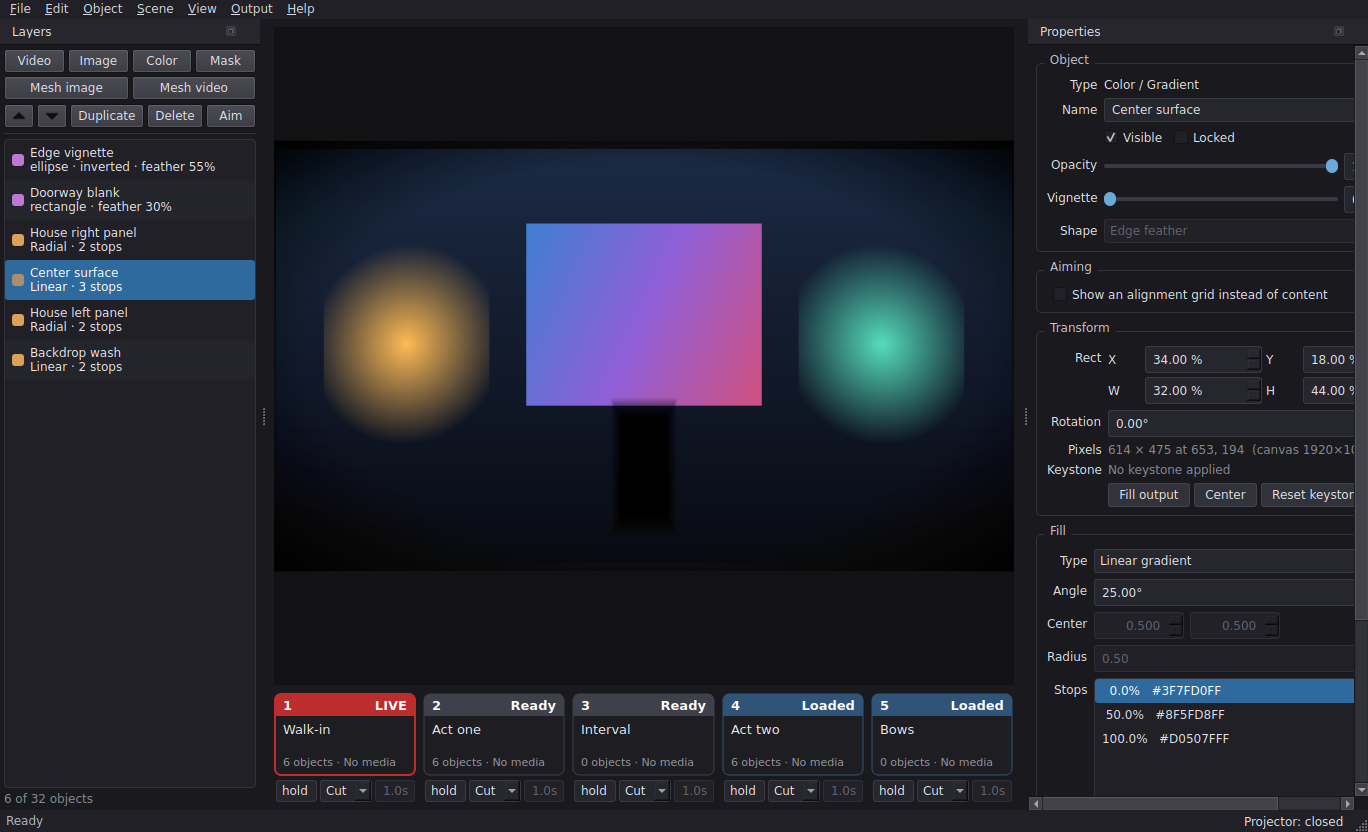Open the Output menu
This screenshot has height=832, width=1368.
(x=251, y=9)
